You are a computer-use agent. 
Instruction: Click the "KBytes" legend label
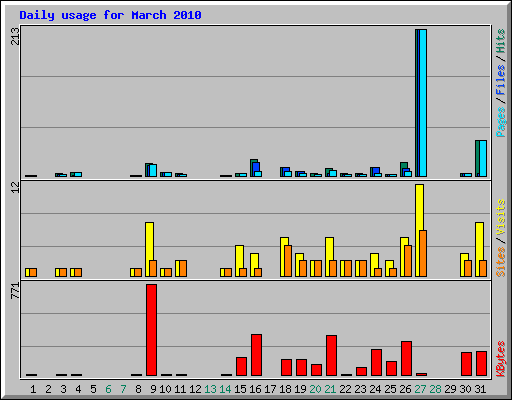(500, 359)
